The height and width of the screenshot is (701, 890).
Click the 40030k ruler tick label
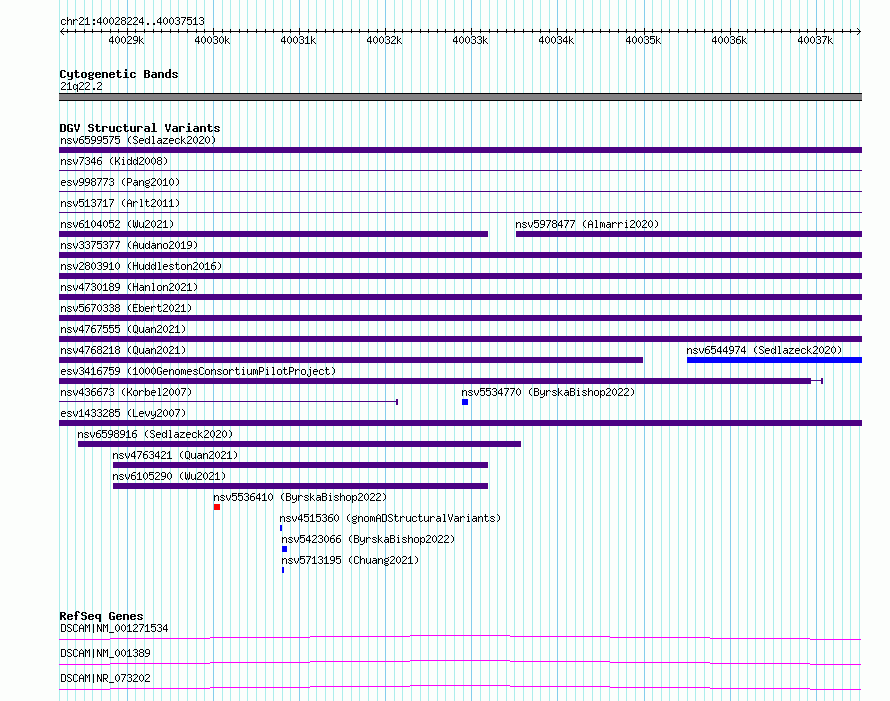pos(212,40)
